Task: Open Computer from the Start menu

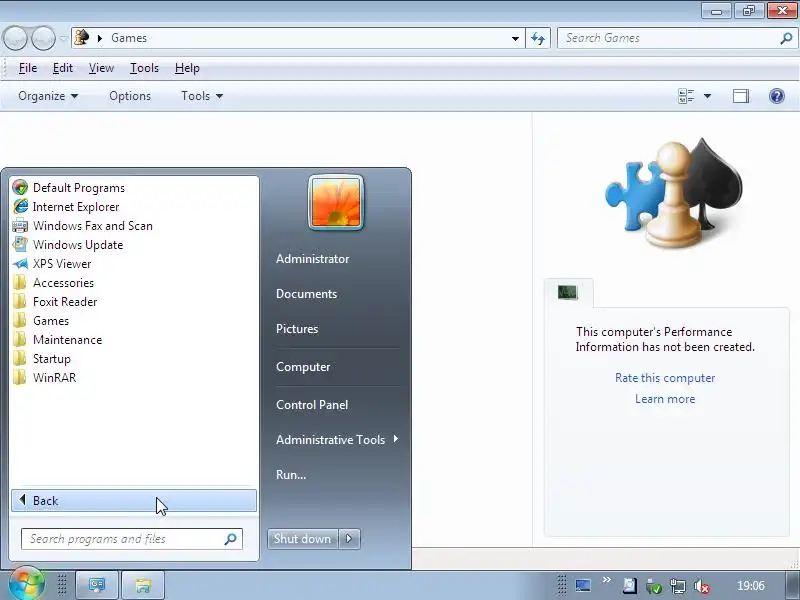Action: click(x=303, y=367)
